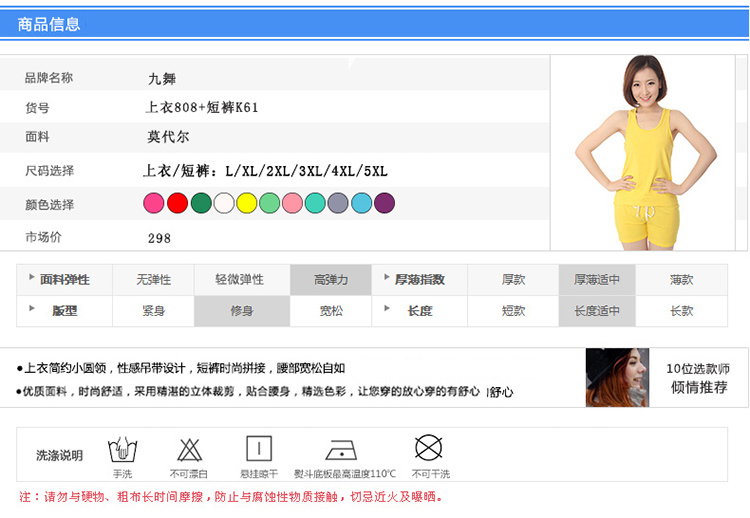This screenshot has width=750, height=518.
Task: Expand the 版型 row arrow
Action: click(32, 309)
